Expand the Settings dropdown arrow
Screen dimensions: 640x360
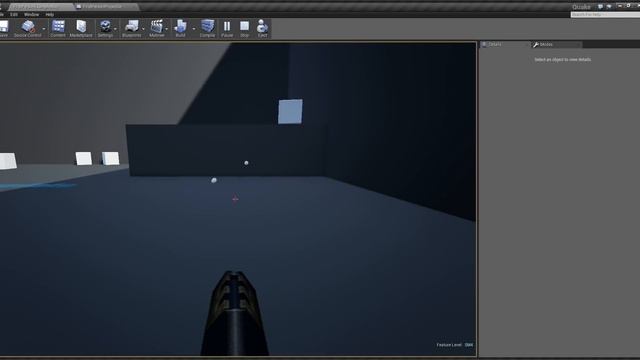[116, 29]
